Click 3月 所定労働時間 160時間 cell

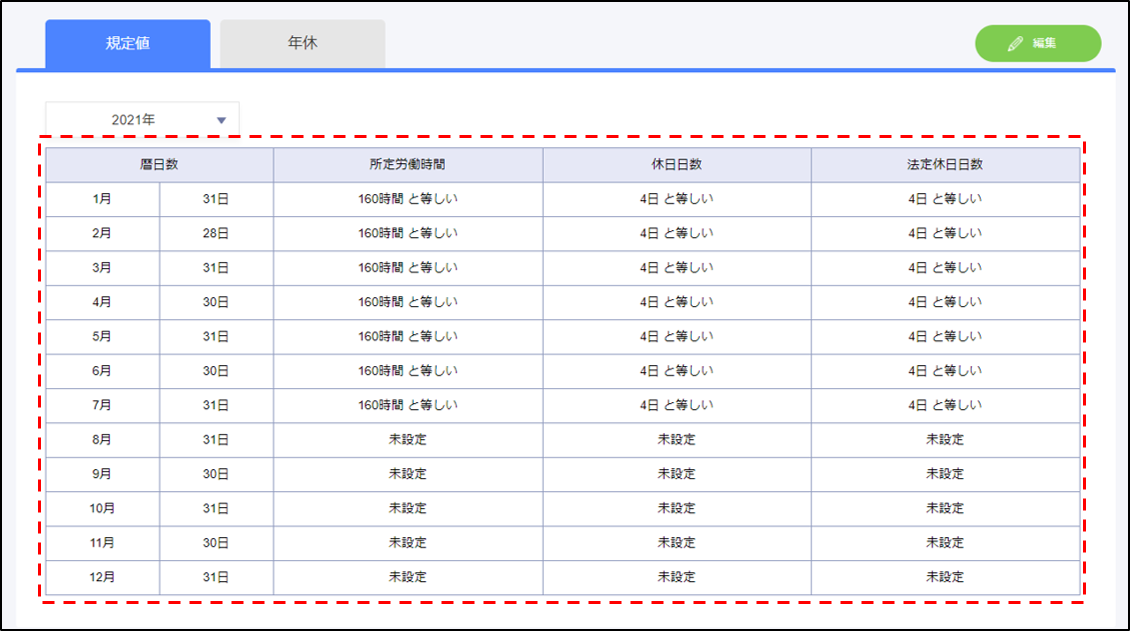pyautogui.click(x=408, y=268)
